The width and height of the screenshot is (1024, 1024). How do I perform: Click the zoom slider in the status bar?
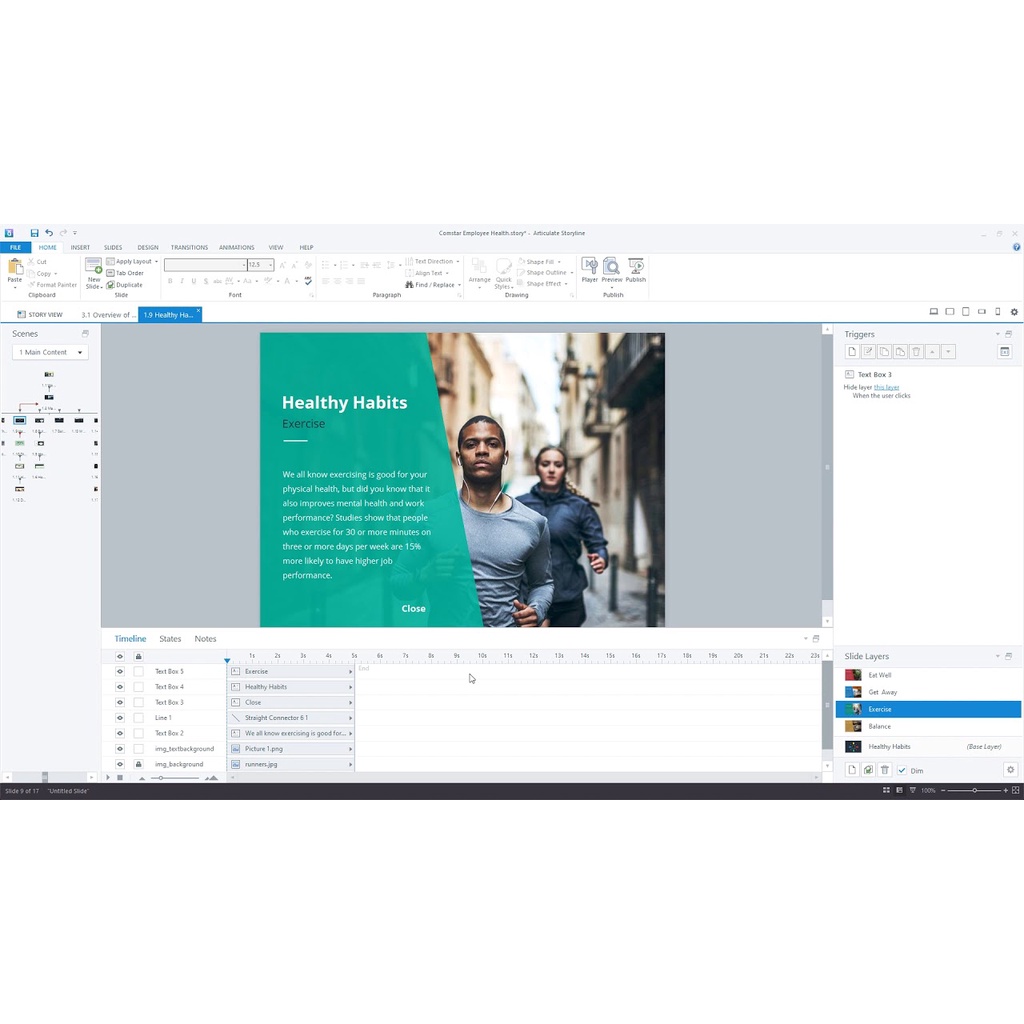pos(975,790)
